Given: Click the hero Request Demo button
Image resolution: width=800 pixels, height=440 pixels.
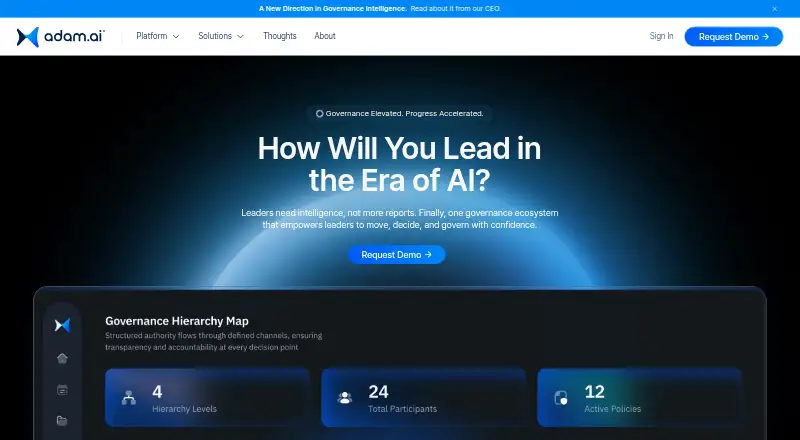Looking at the screenshot, I should (x=396, y=255).
